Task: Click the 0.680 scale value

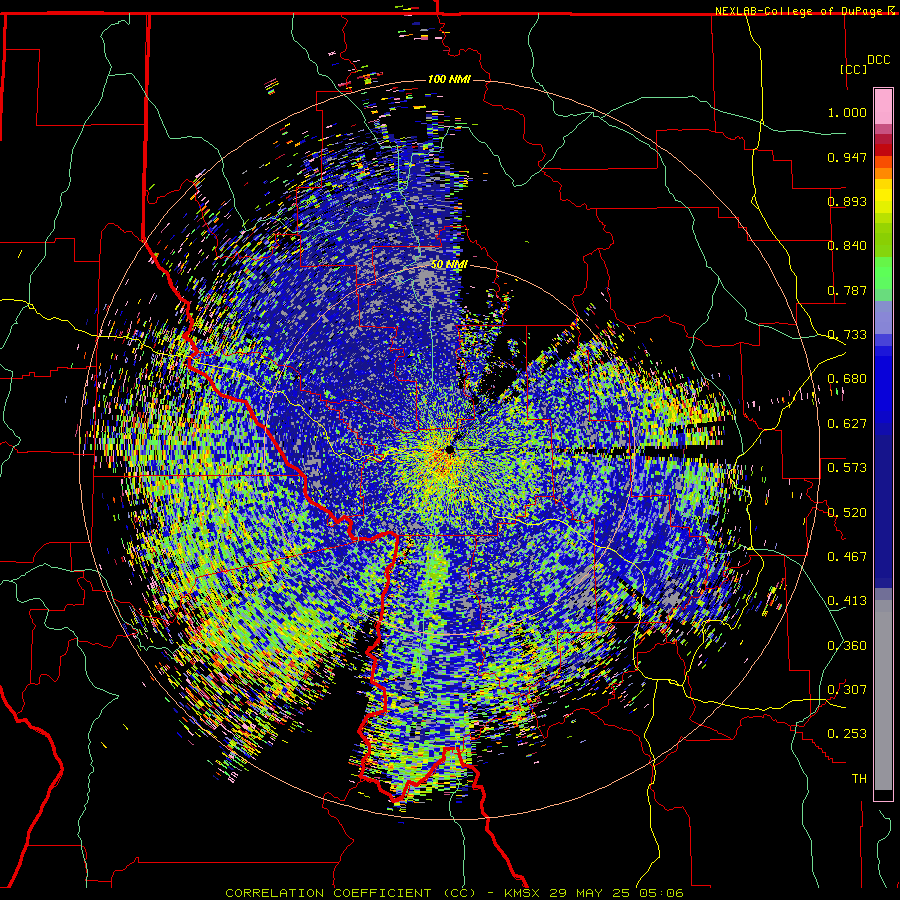Action: 847,379
